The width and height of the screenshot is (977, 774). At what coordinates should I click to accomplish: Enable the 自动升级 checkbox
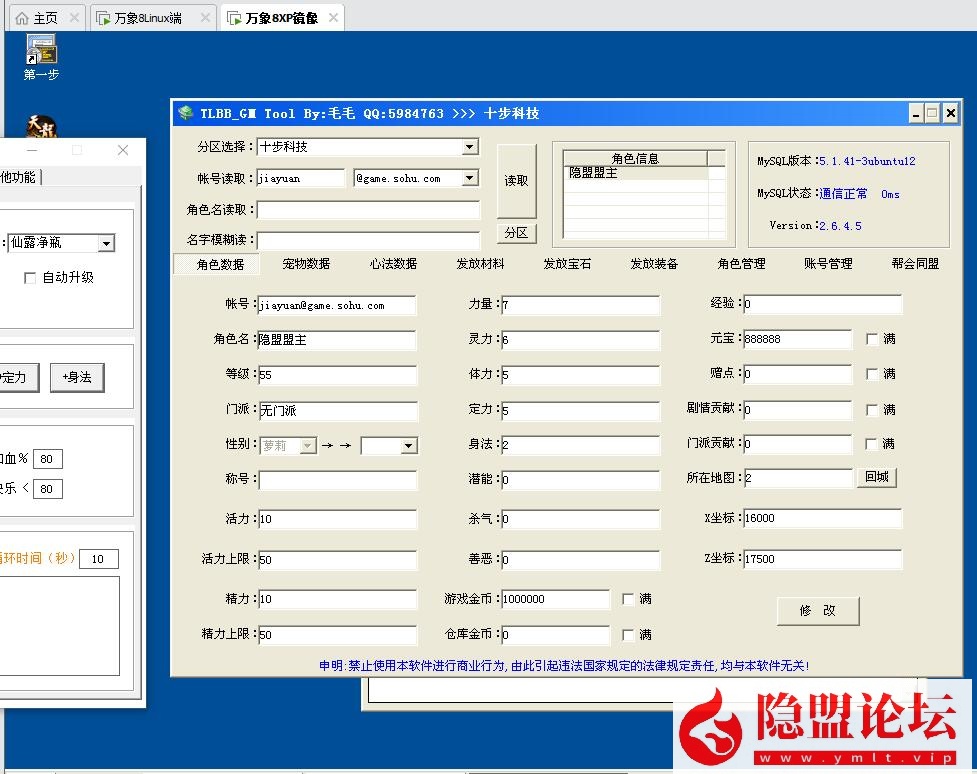pyautogui.click(x=30, y=278)
